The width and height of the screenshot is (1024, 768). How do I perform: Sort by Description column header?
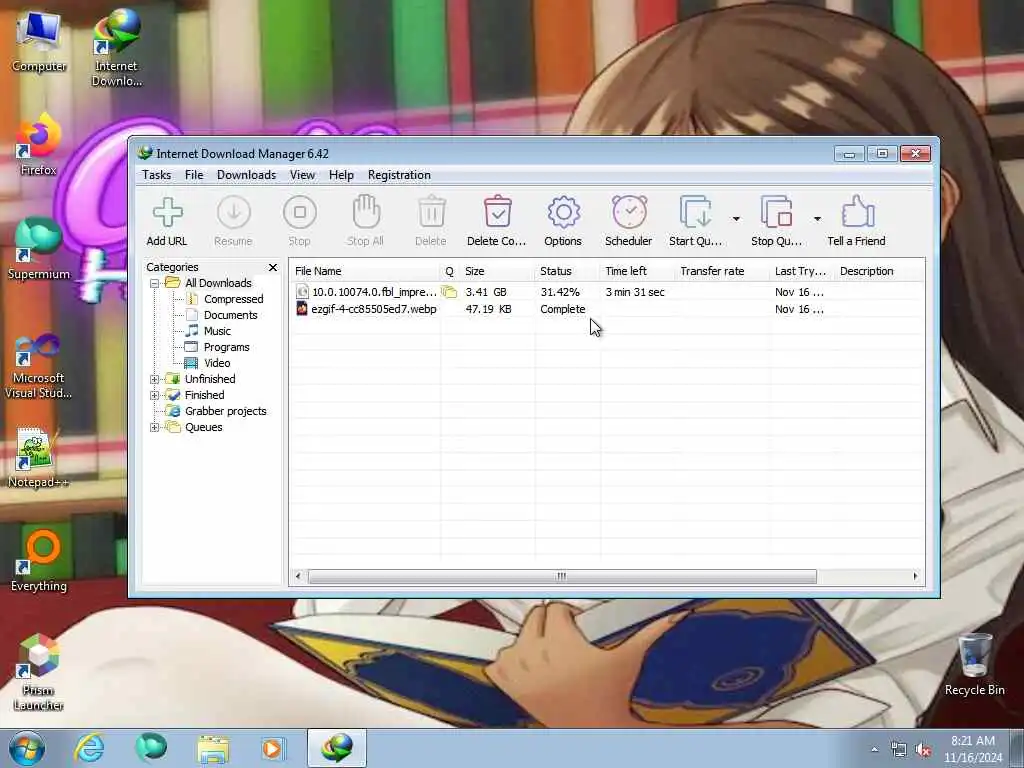pos(879,271)
